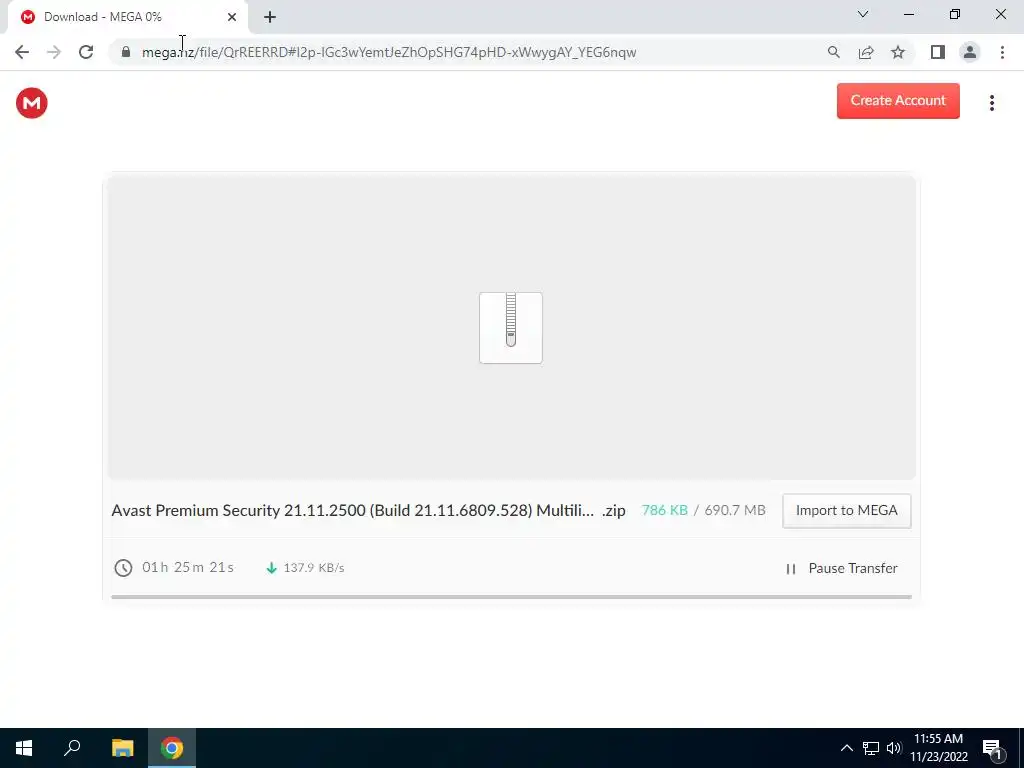Image resolution: width=1024 pixels, height=768 pixels.
Task: Click the 01h 25m 21s remaining time
Action: tap(188, 567)
